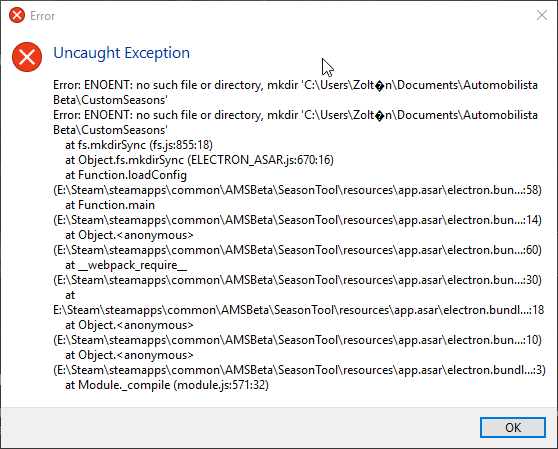Click the large red error icon beside Uncaught Exception
Viewport: 558px width, 449px height.
click(x=27, y=57)
